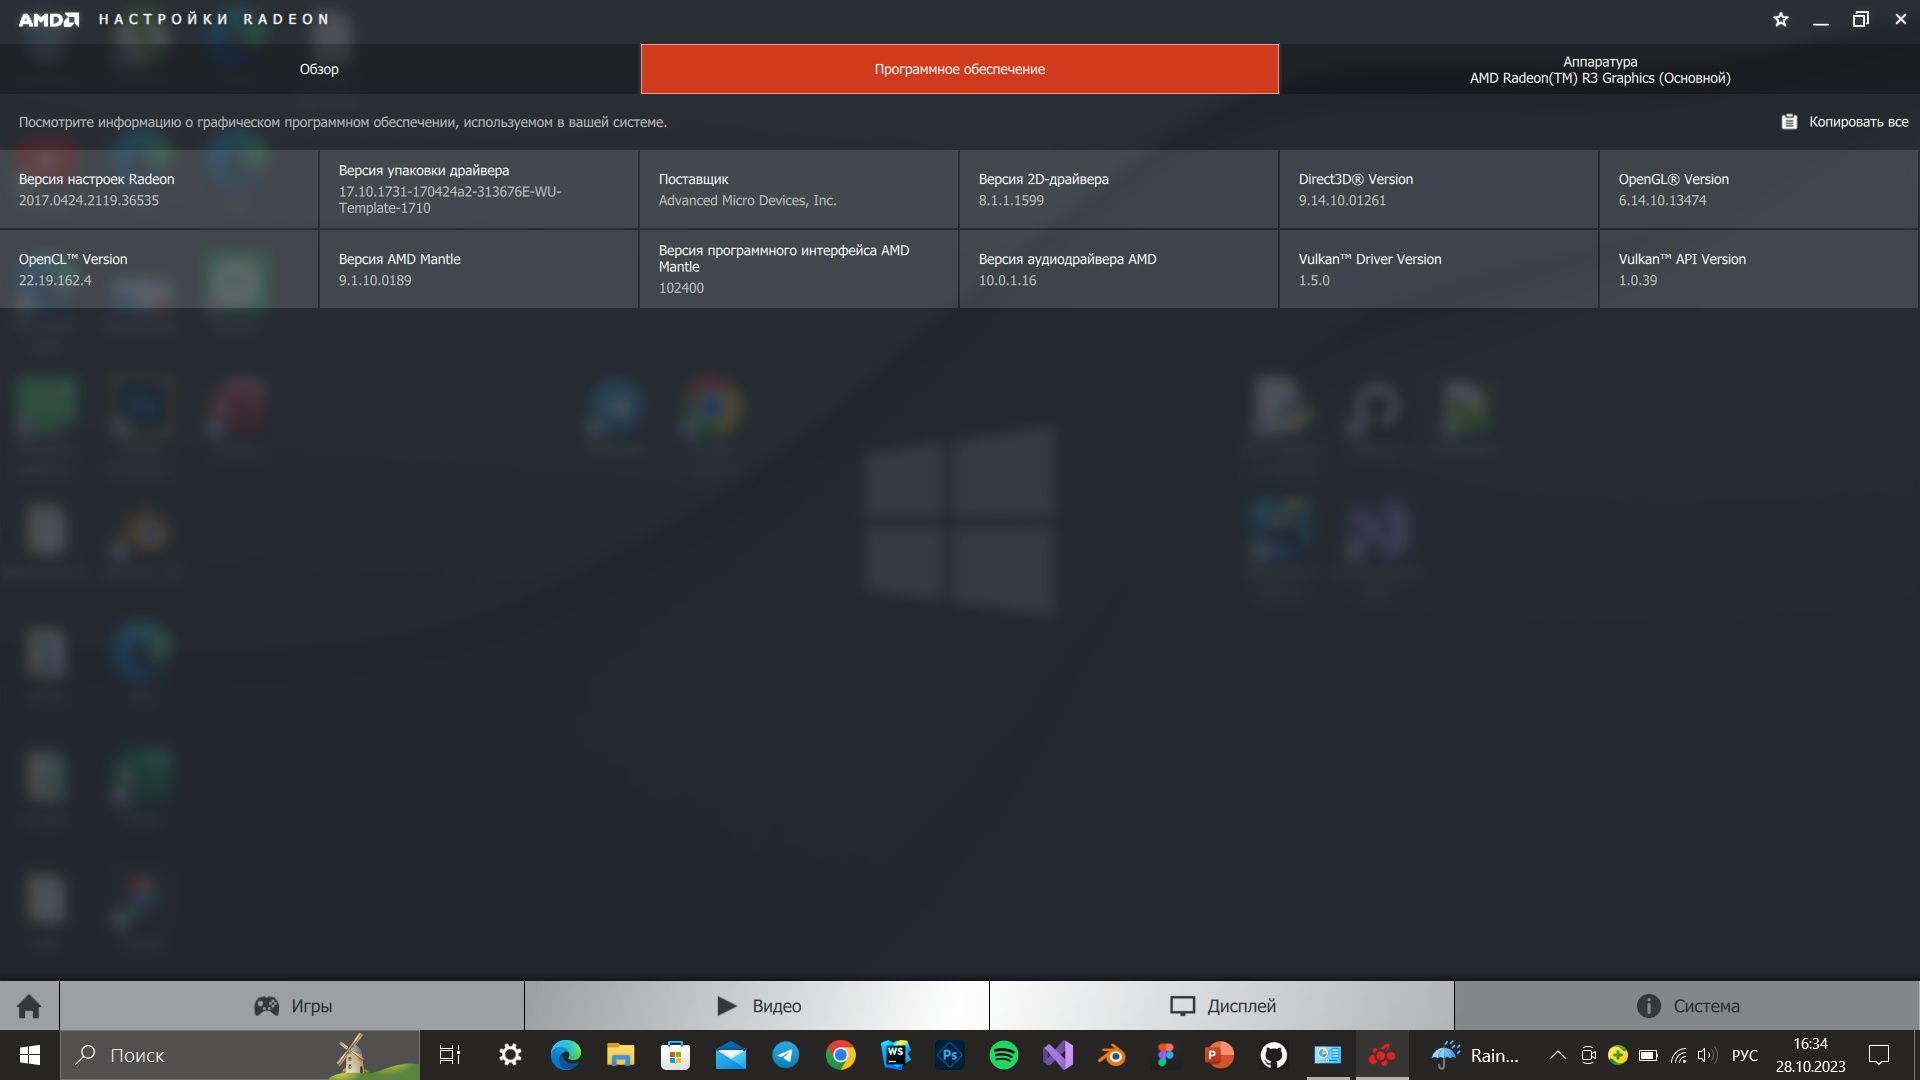Open the Windows Start menu
This screenshot has width=1920, height=1080.
tap(30, 1055)
